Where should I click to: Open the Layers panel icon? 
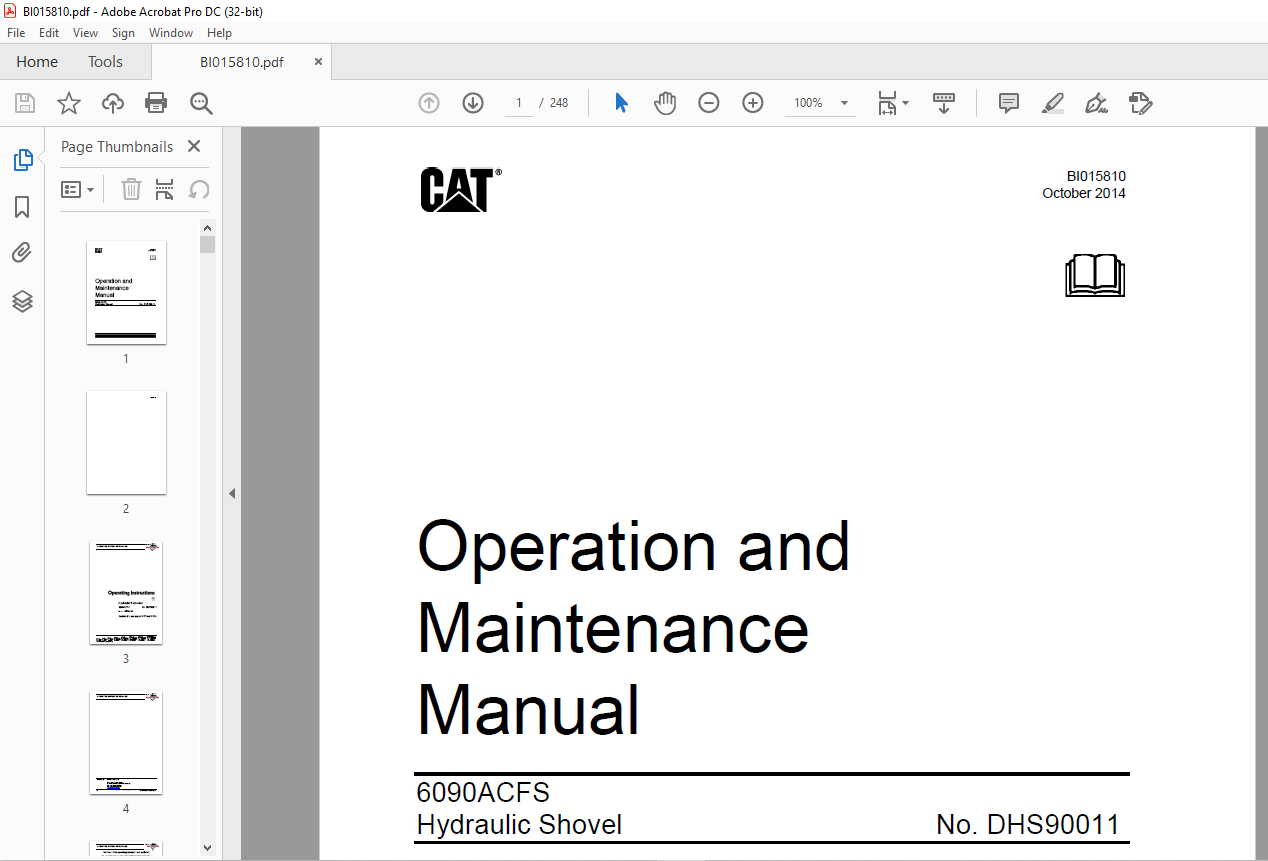[22, 301]
